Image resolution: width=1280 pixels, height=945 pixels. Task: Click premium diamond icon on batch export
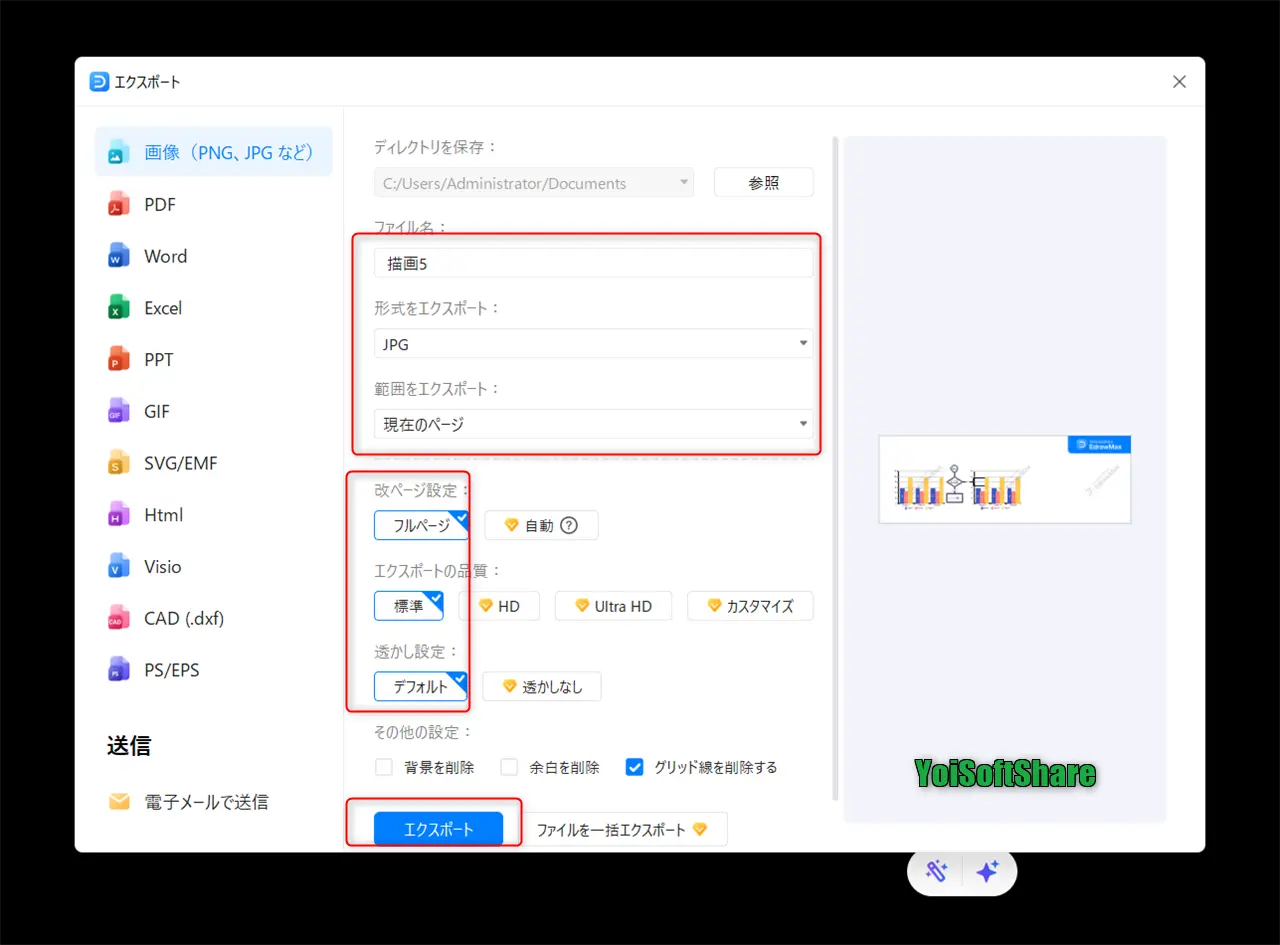[700, 829]
